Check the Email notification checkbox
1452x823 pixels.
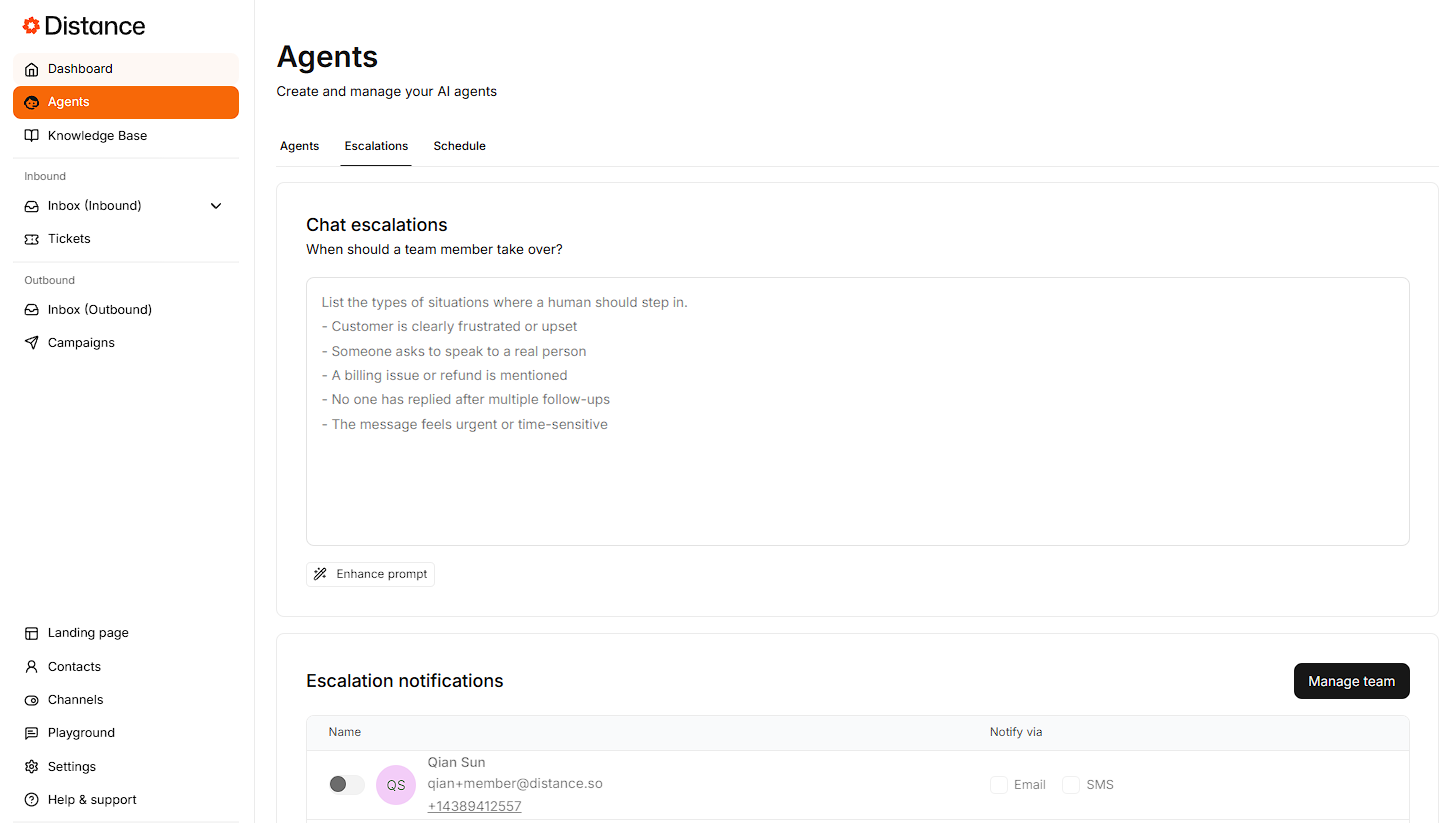[x=998, y=785]
